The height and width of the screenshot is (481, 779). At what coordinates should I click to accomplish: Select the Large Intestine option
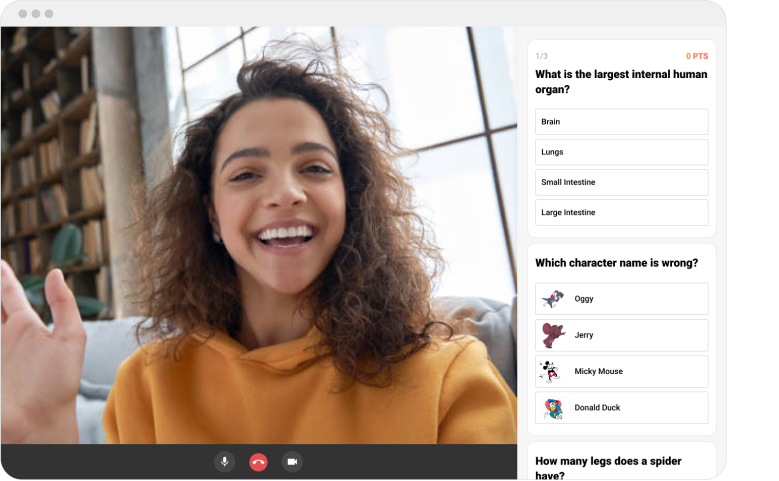coord(621,212)
